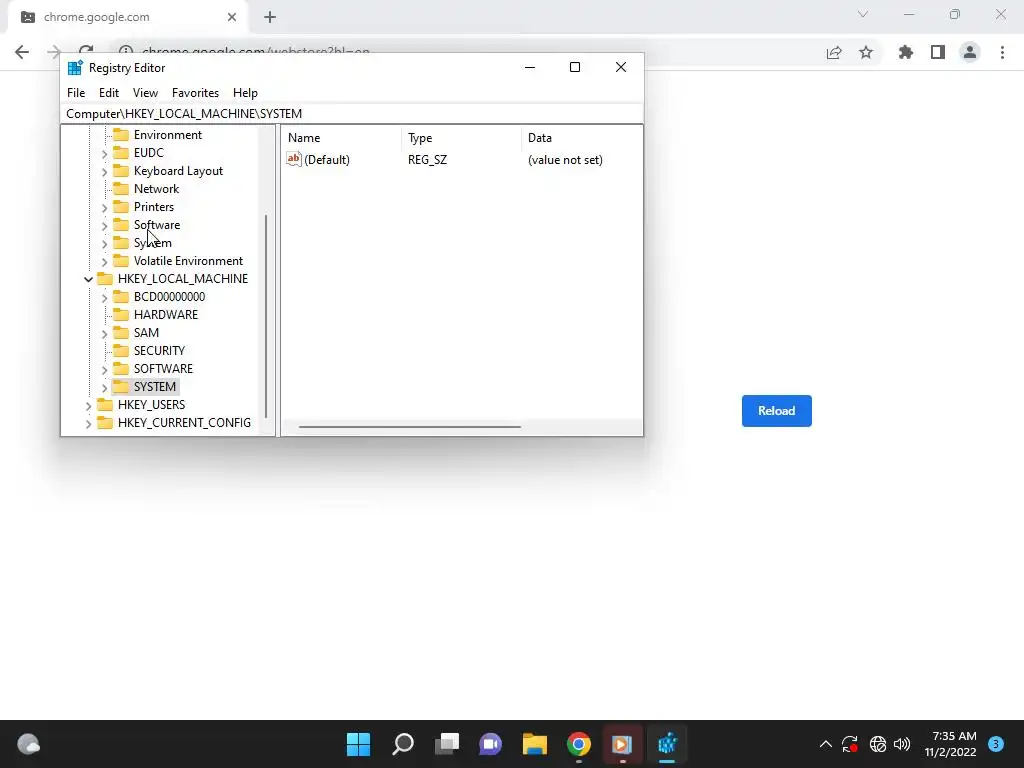
Task: Click the REG_SZ type cell
Action: point(427,160)
